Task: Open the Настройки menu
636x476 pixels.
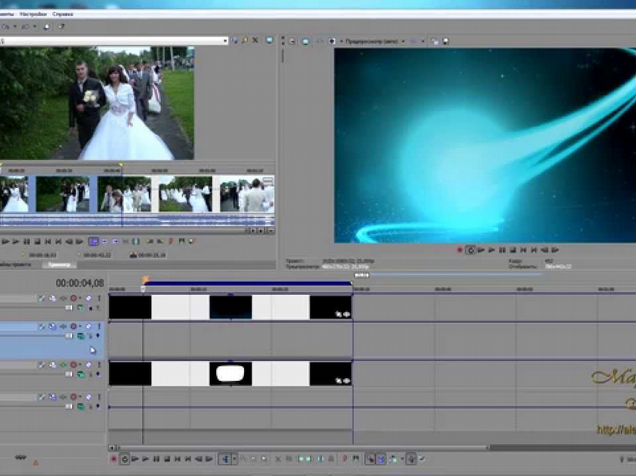Action: (x=33, y=14)
